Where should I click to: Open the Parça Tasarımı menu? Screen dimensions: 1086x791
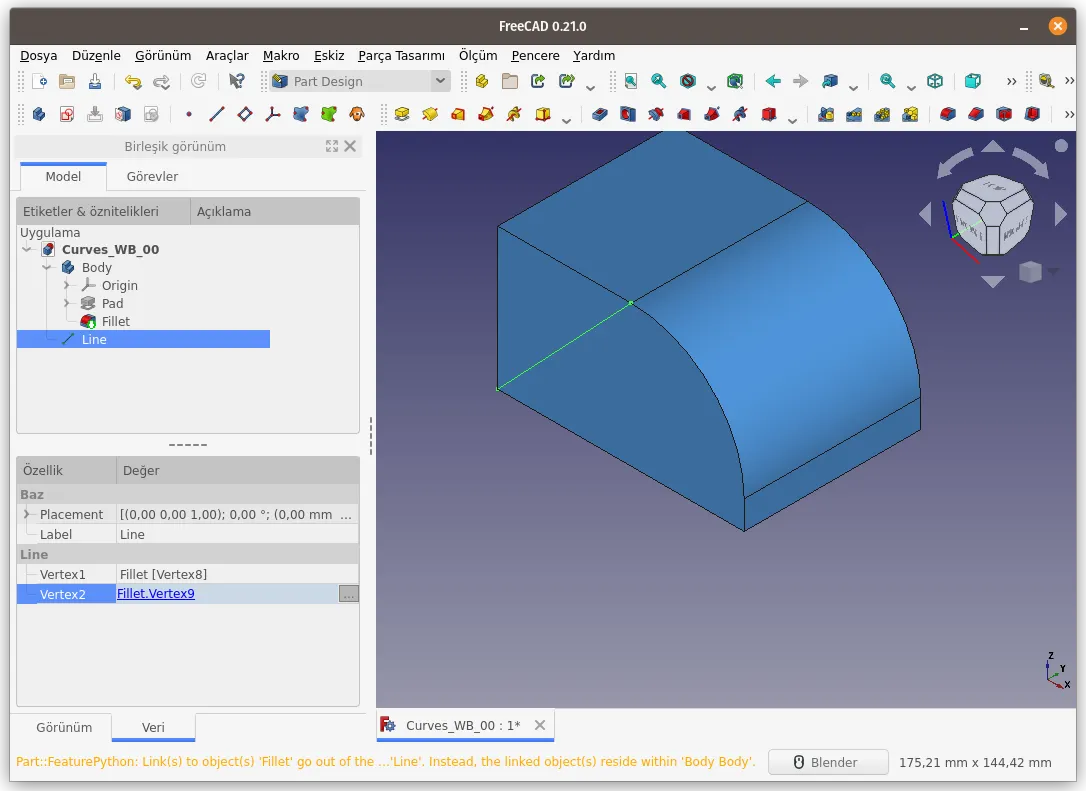pyautogui.click(x=402, y=55)
